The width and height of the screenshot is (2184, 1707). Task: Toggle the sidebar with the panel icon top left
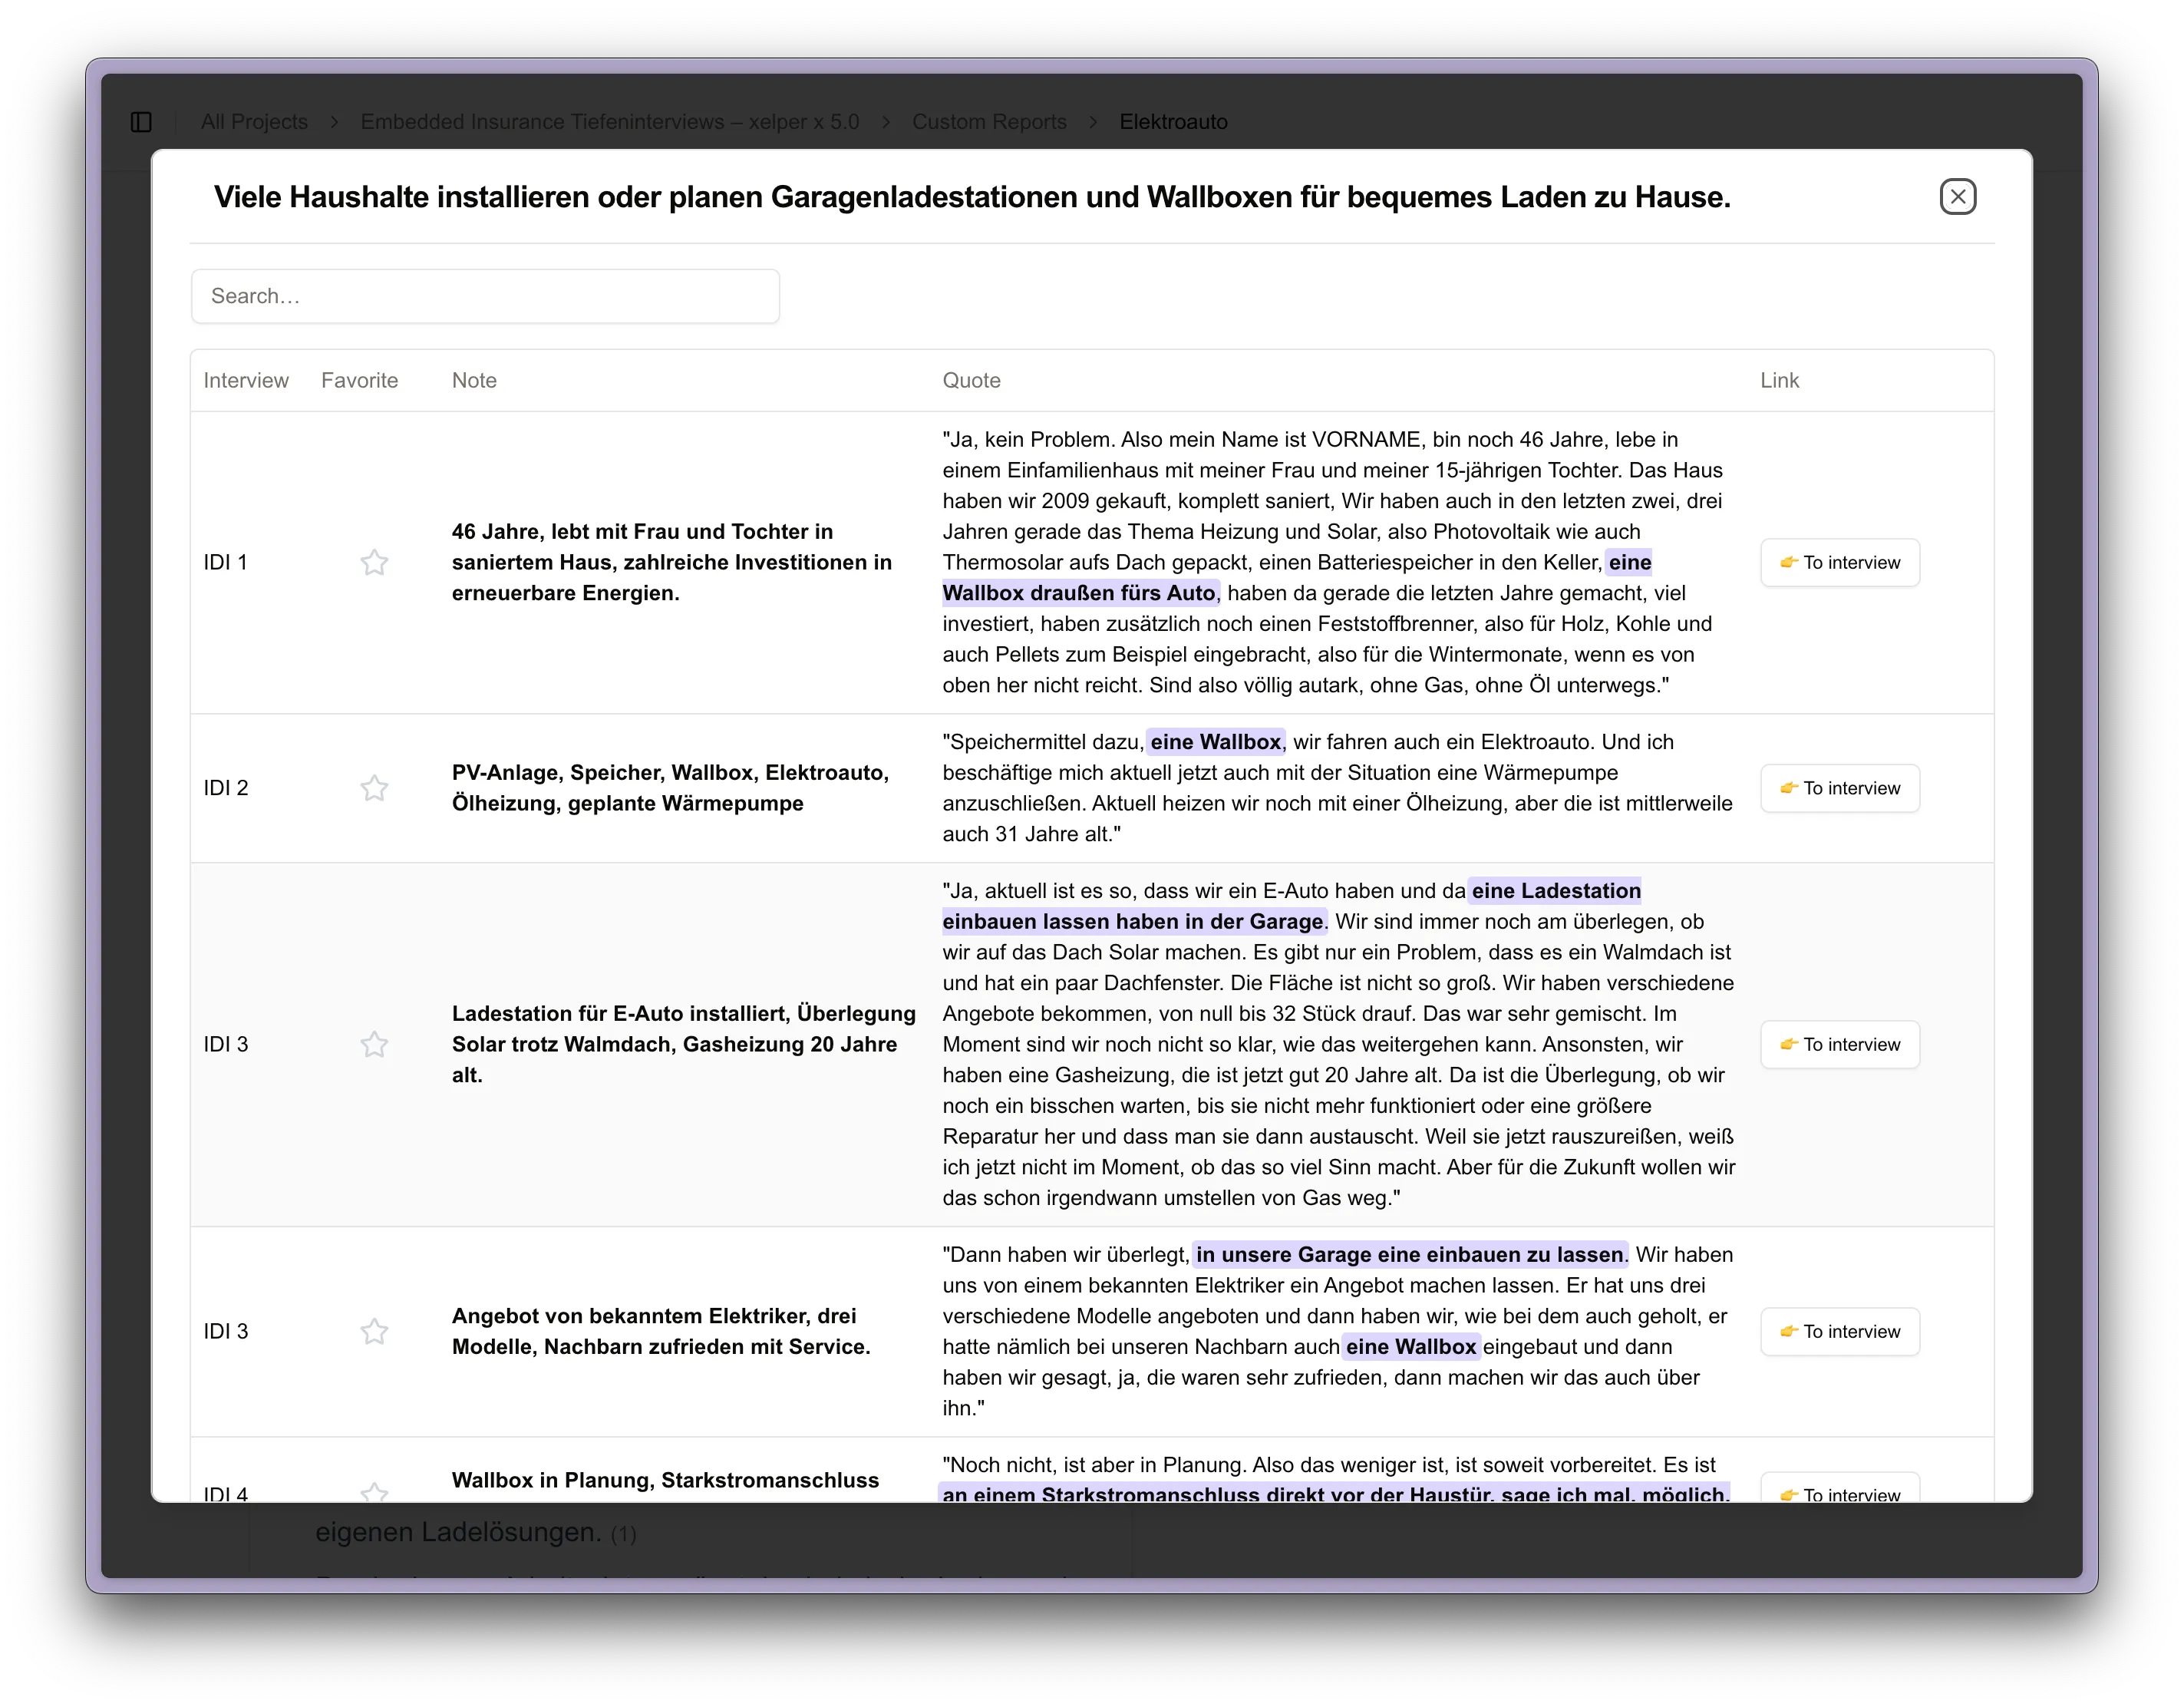140,121
